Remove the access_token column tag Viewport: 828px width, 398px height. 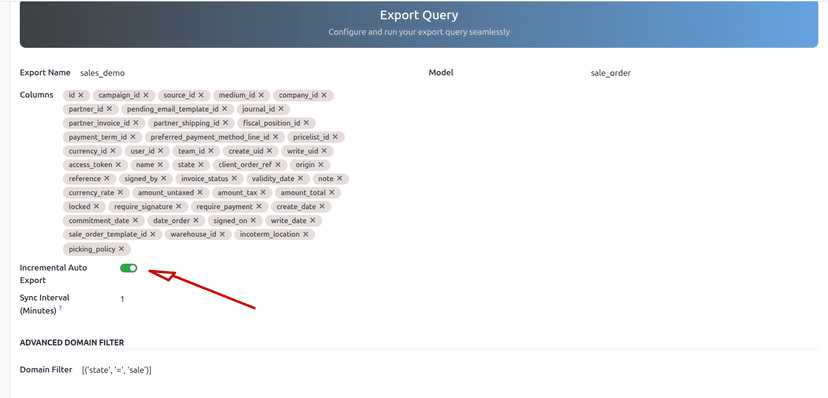(118, 164)
